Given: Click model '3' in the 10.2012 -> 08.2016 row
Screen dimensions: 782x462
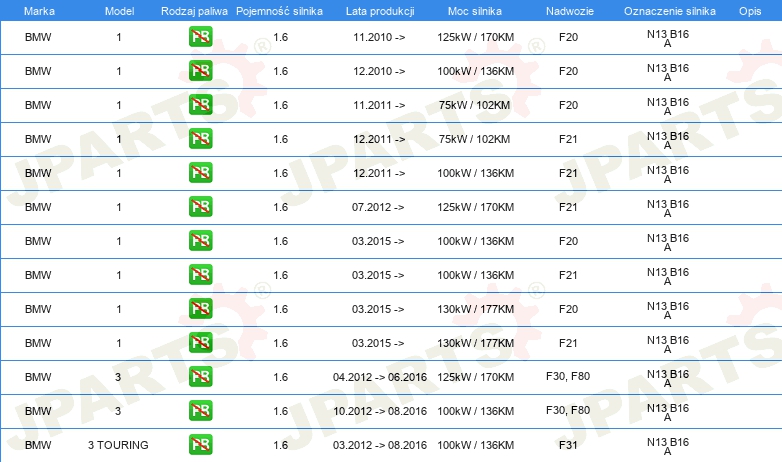Looking at the screenshot, I should 118,411.
